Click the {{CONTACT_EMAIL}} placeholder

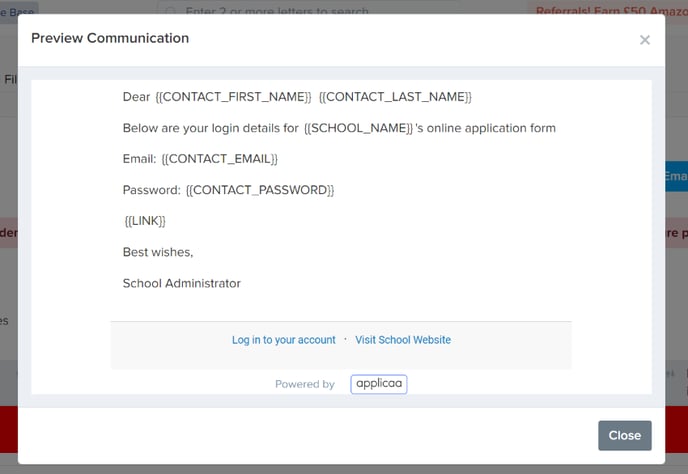coord(219,159)
